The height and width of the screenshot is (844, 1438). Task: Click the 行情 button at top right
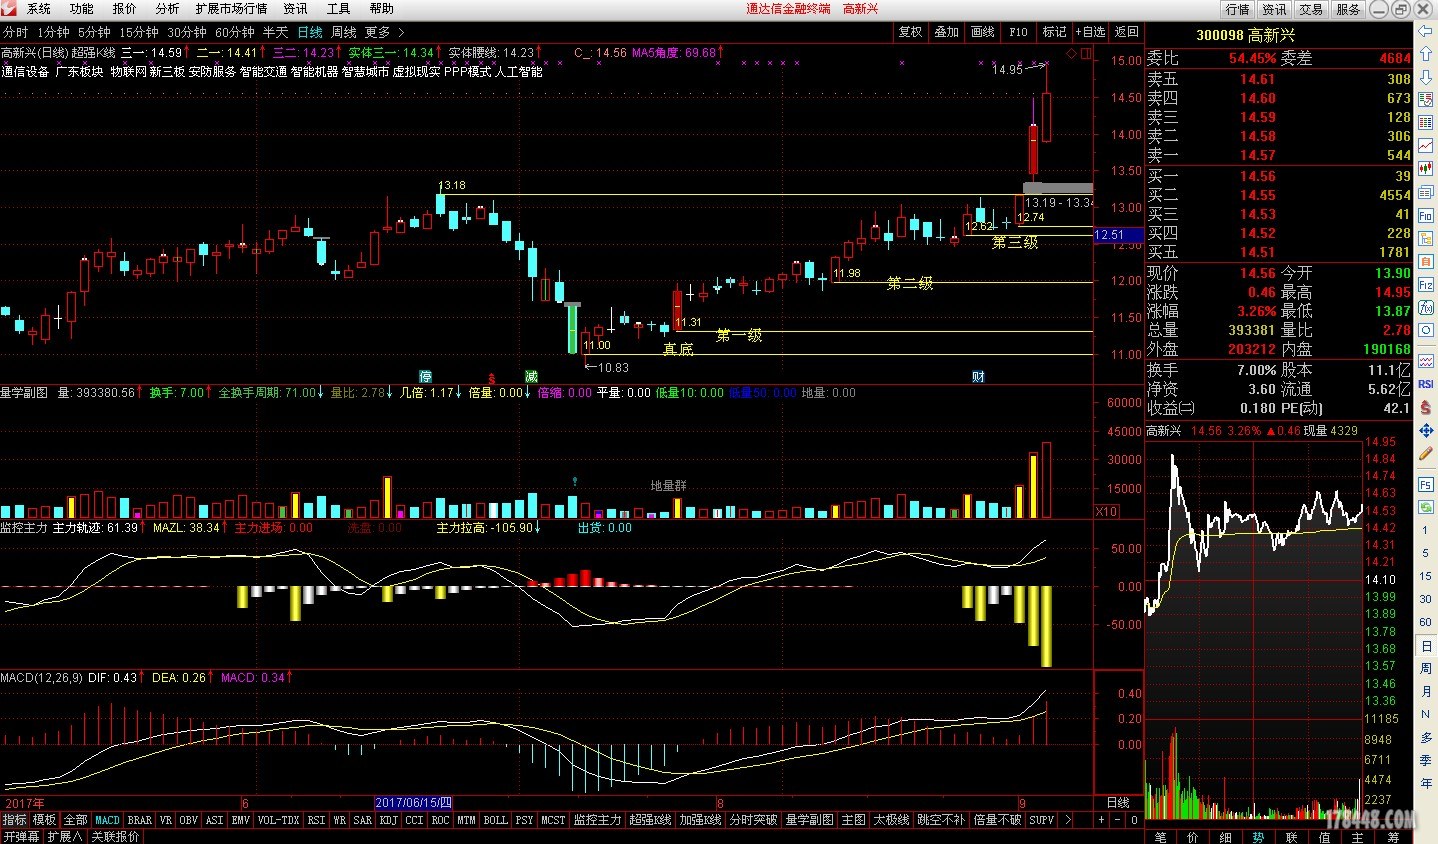[x=1238, y=9]
